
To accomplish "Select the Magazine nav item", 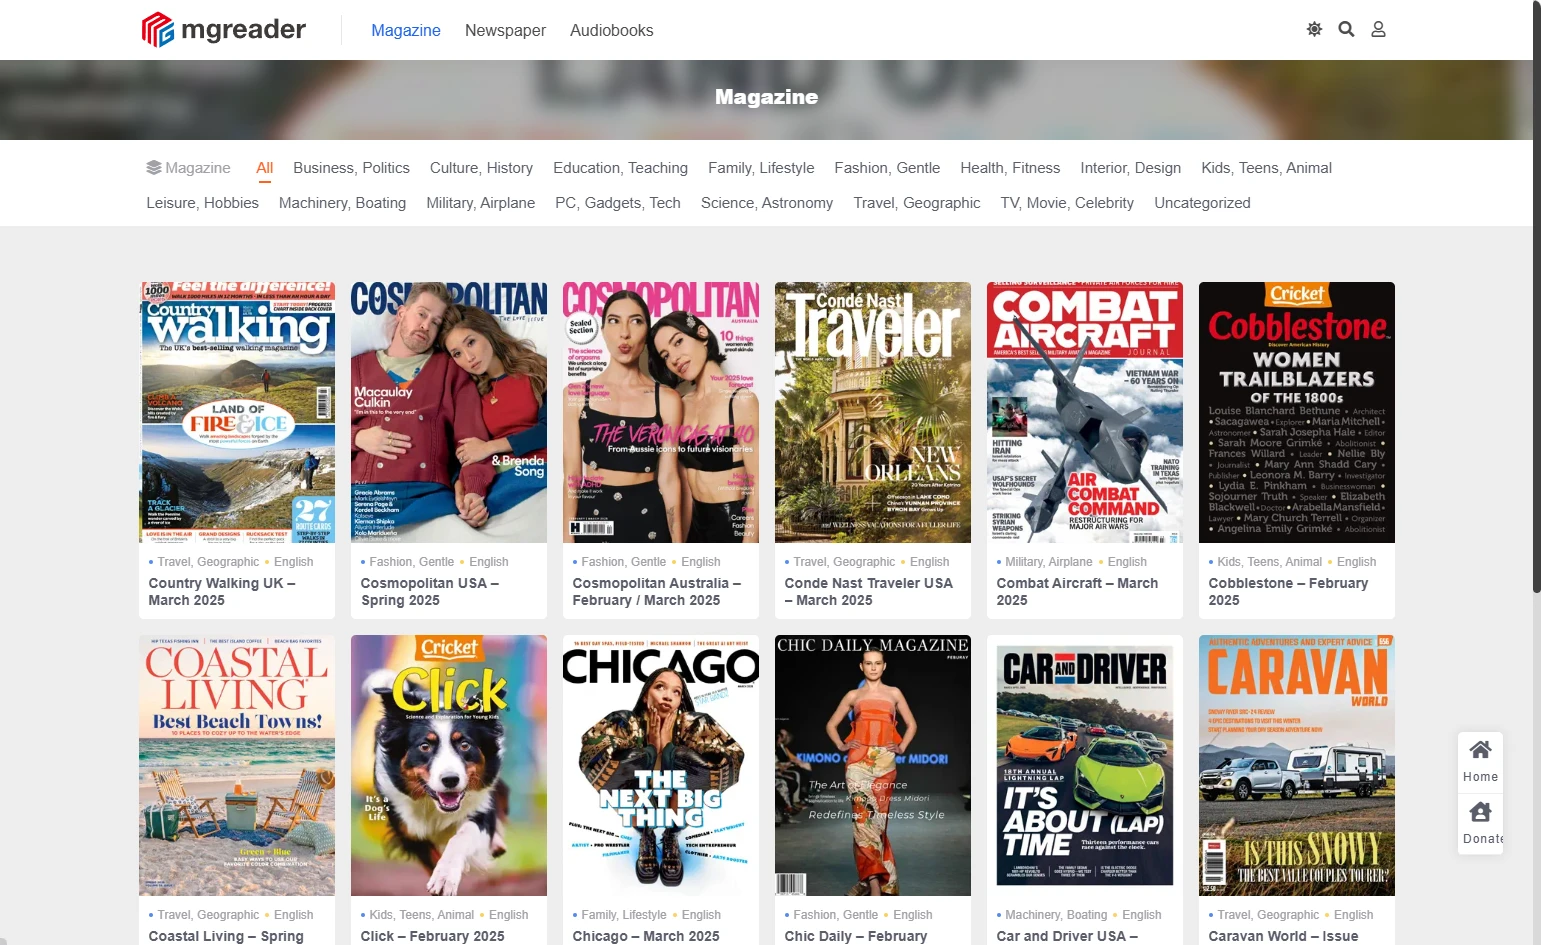I will 405,31.
